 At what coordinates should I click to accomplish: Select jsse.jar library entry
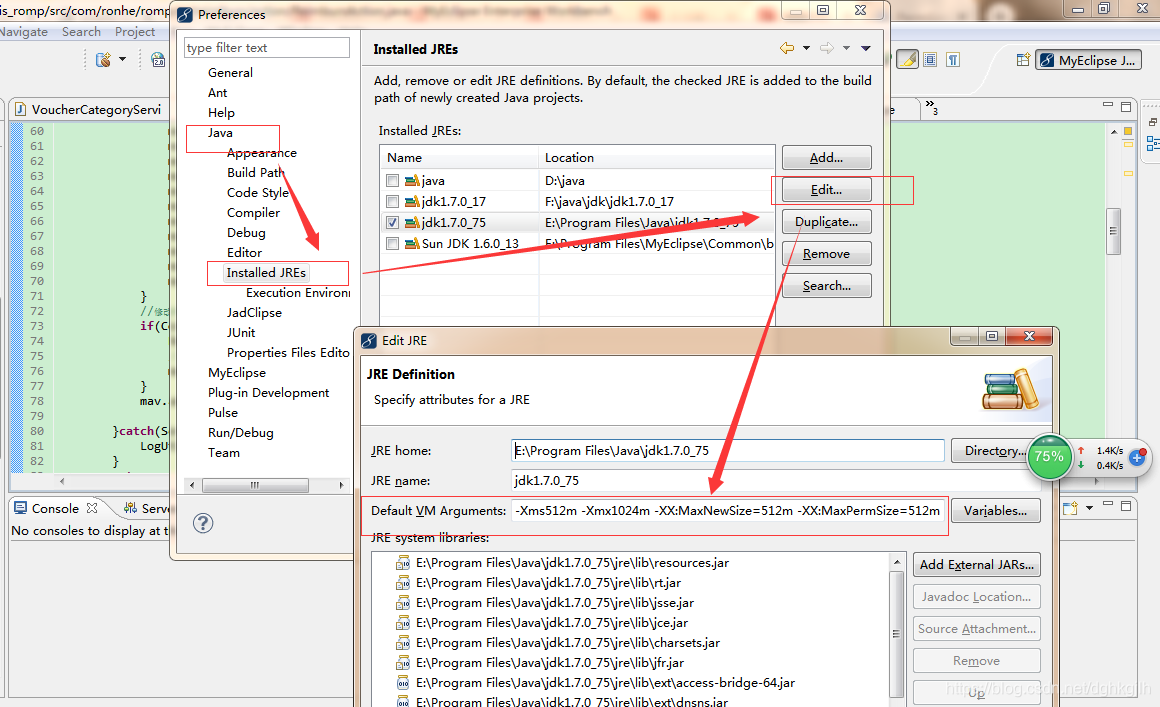555,603
